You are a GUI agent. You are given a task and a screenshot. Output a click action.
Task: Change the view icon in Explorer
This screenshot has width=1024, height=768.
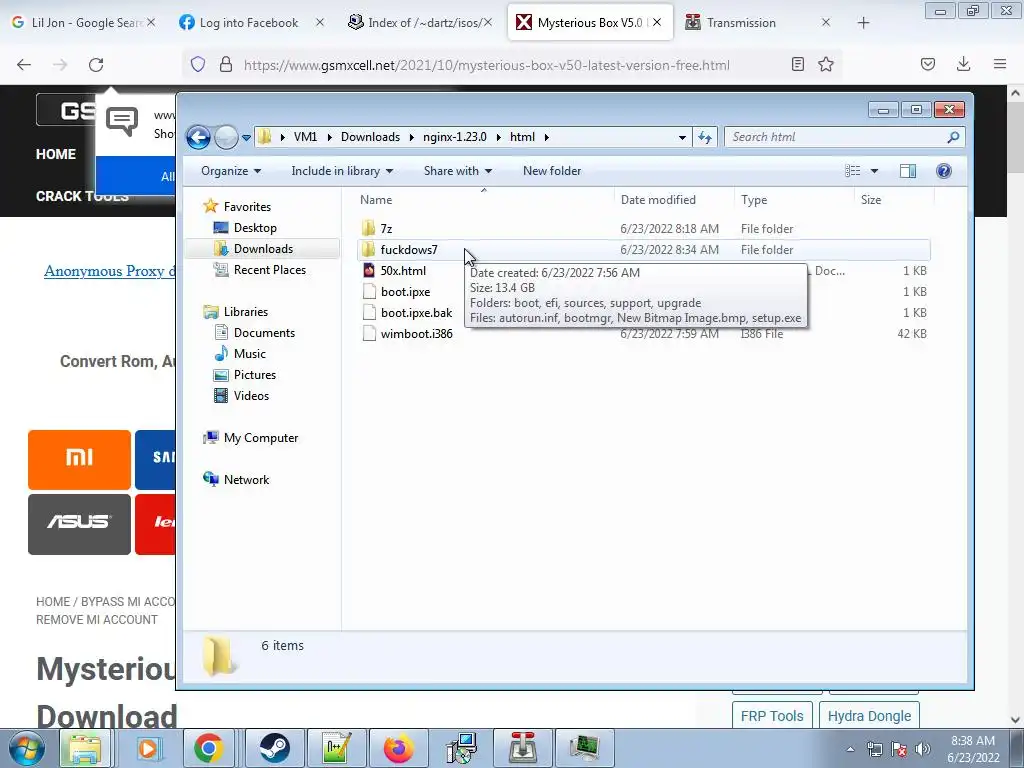(852, 171)
